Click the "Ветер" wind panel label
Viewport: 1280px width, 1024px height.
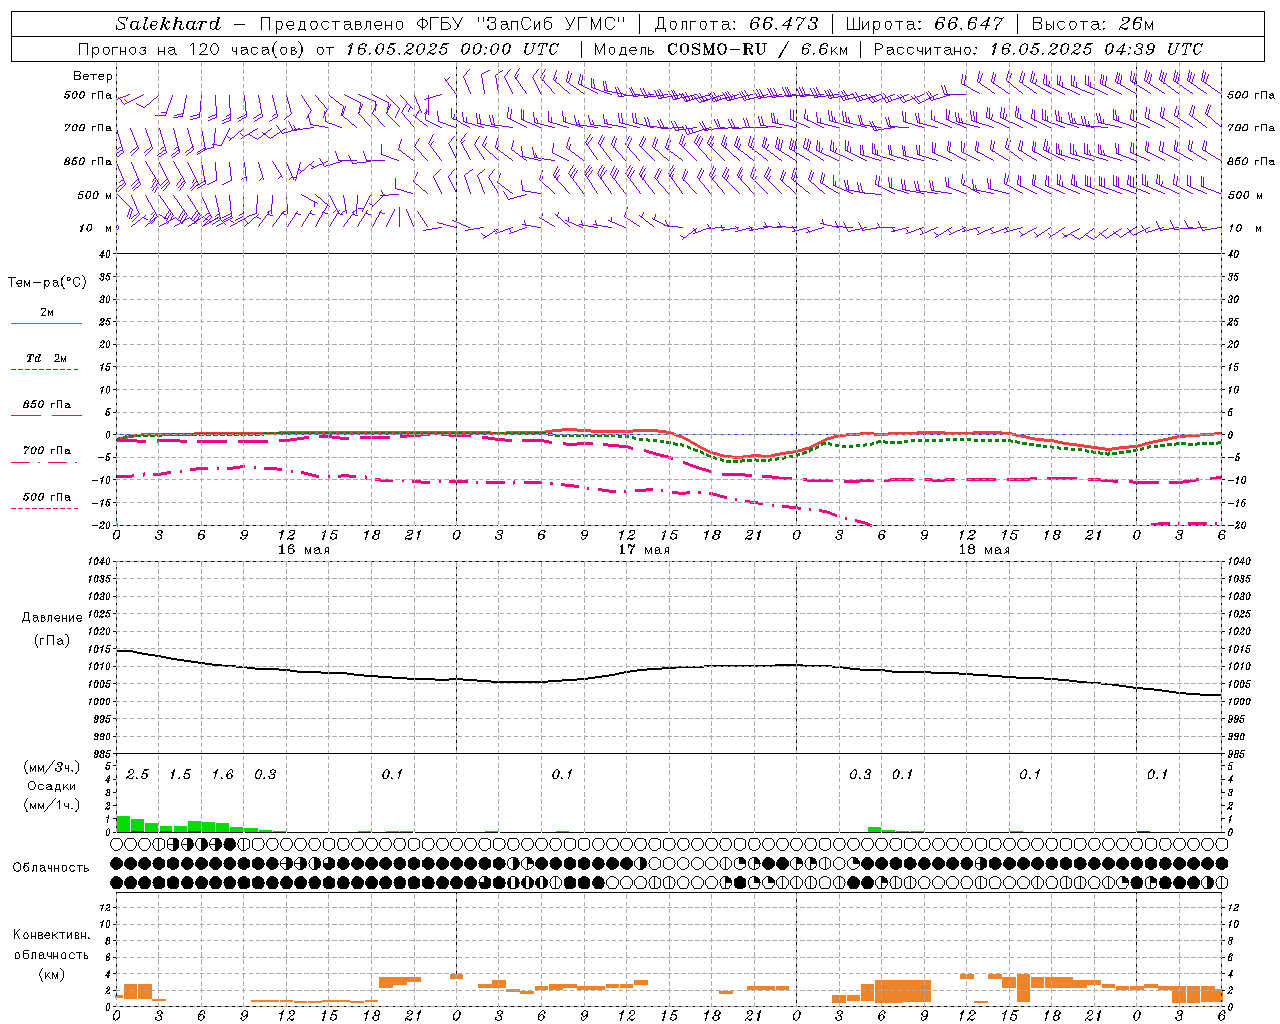93,76
